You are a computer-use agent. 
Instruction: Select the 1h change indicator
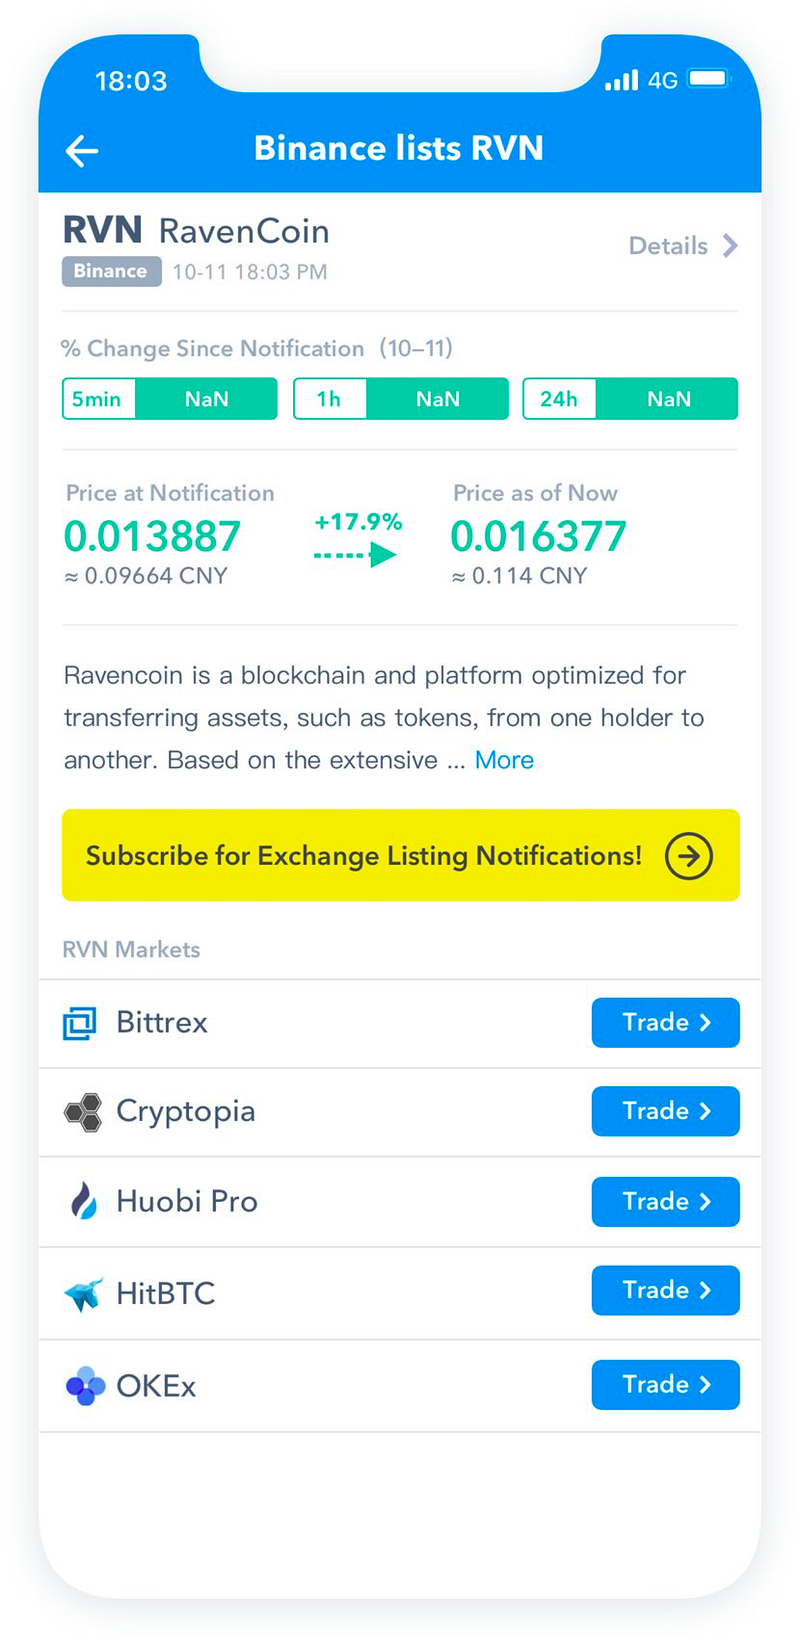400,399
